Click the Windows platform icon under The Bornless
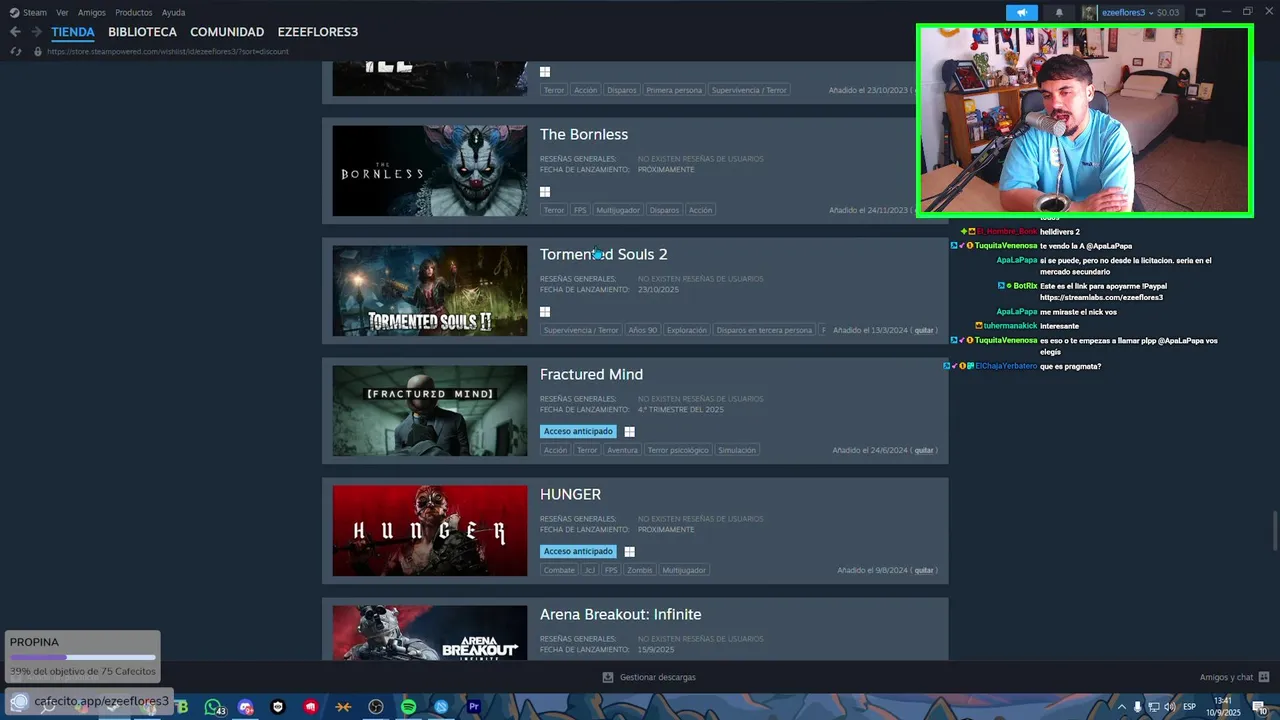The height and width of the screenshot is (720, 1280). click(x=545, y=192)
